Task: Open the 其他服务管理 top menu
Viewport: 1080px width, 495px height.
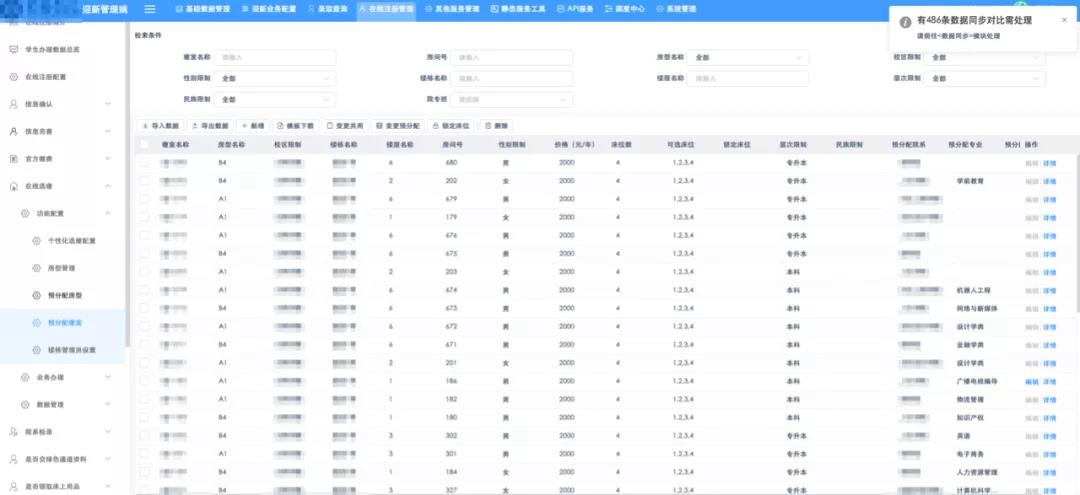Action: pos(452,10)
